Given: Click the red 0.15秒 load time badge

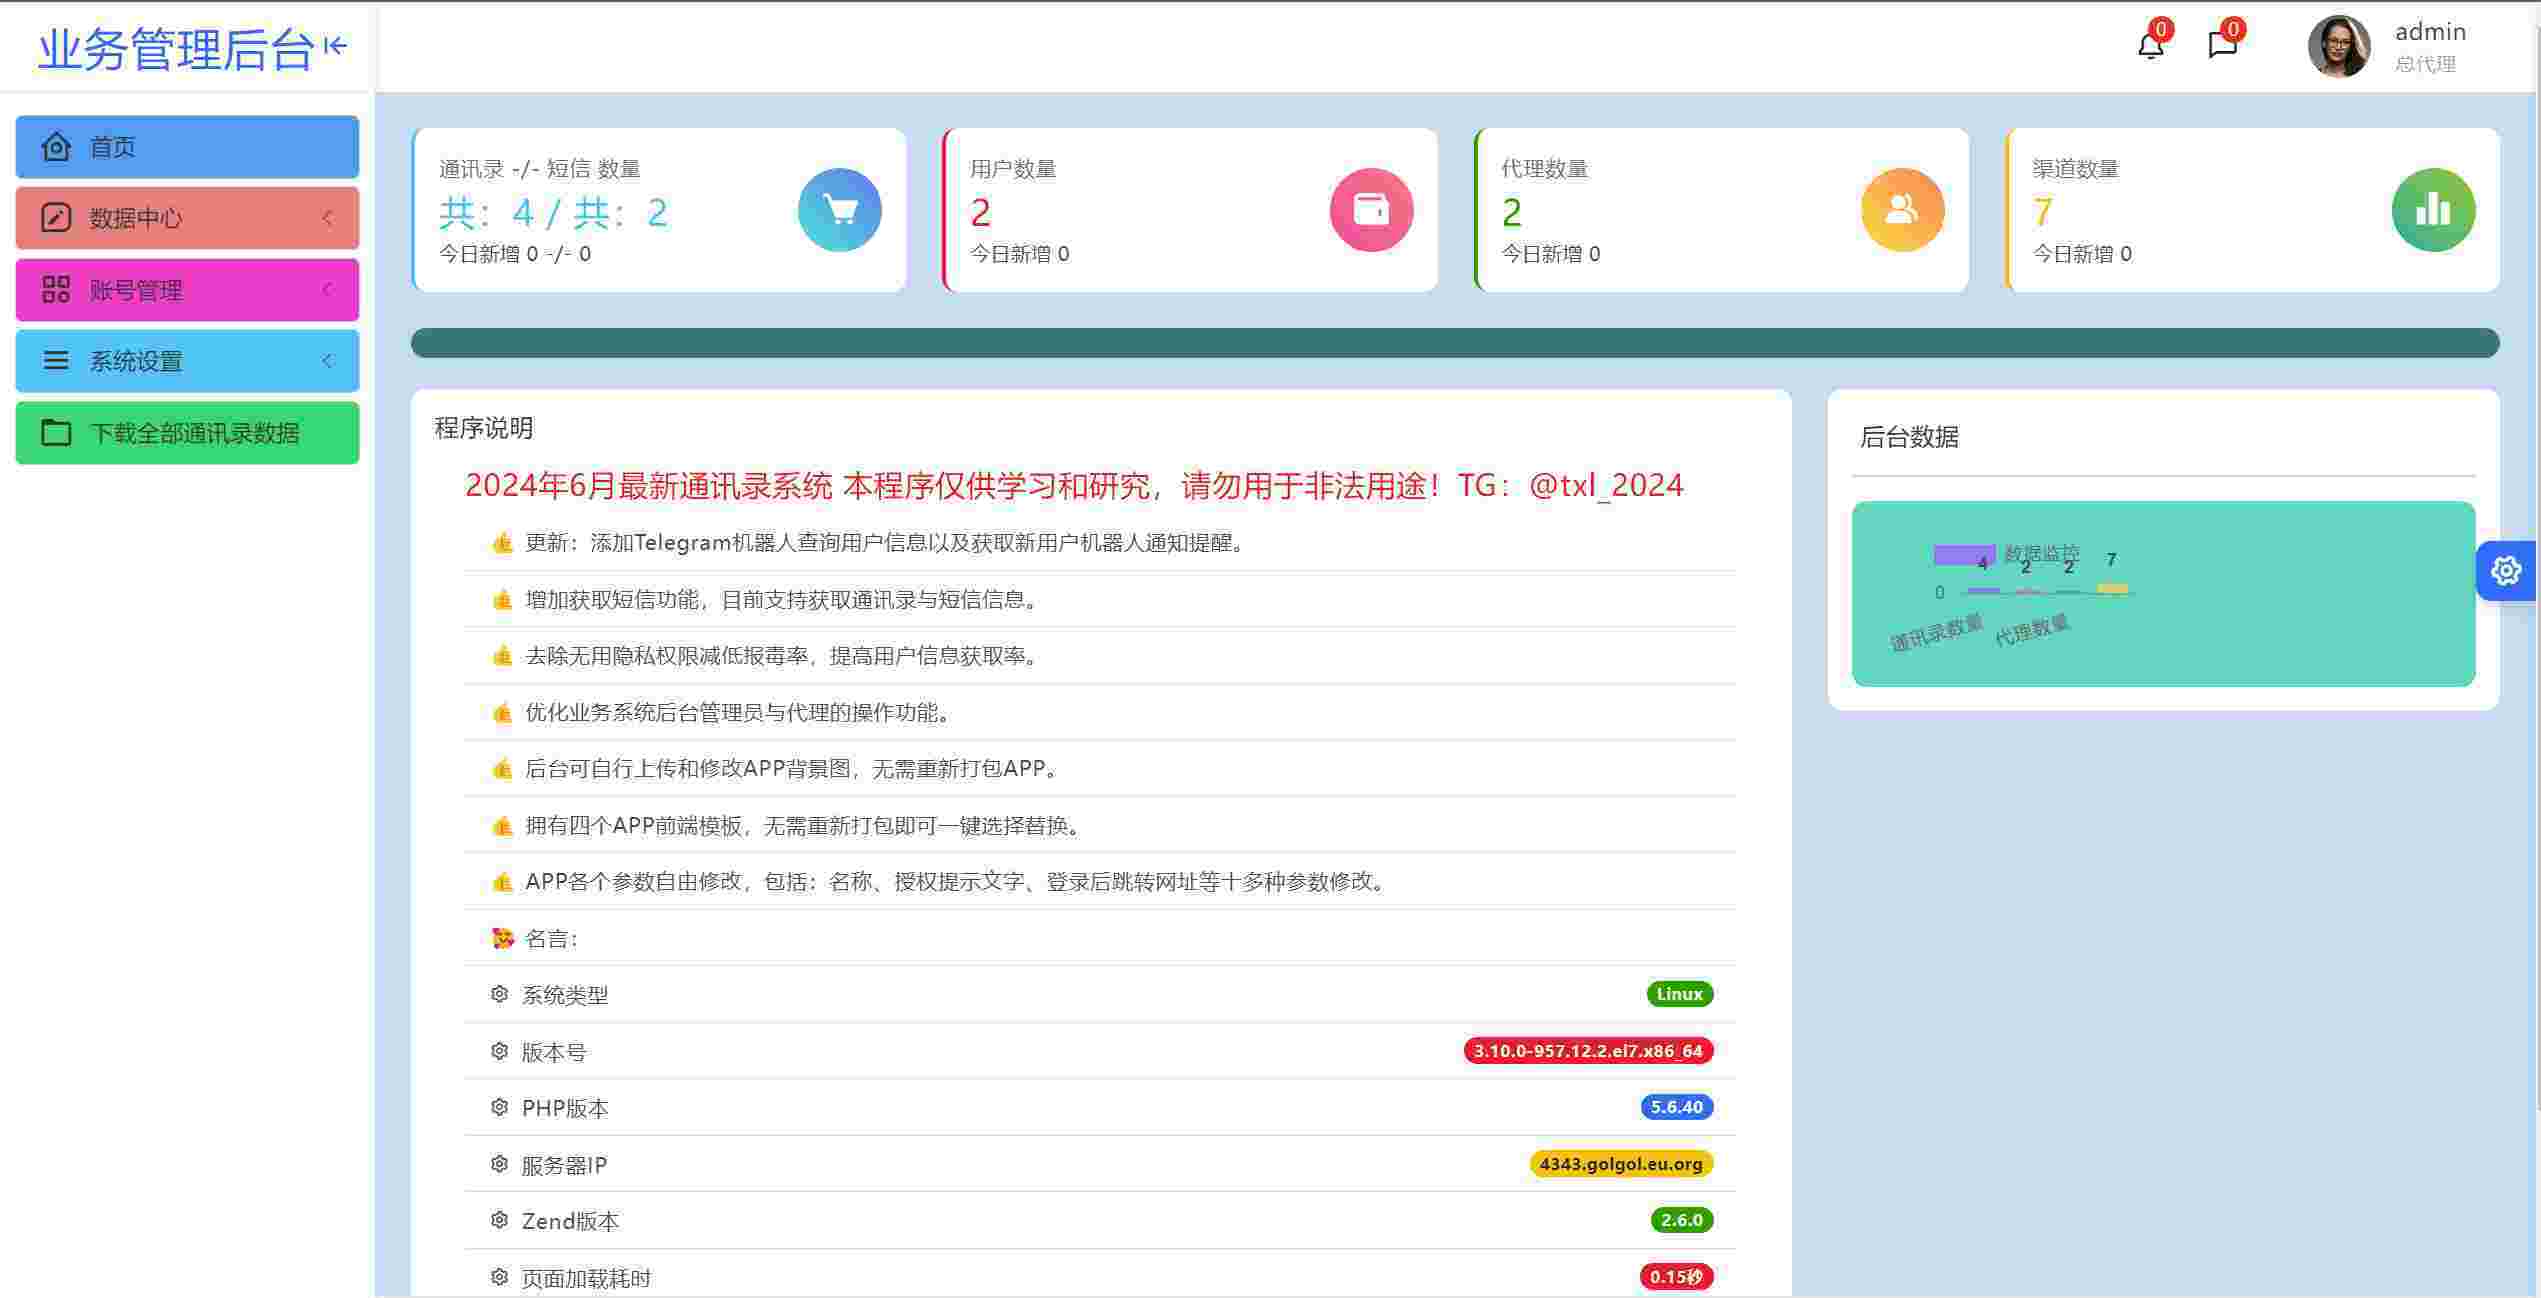Looking at the screenshot, I should coord(1677,1277).
